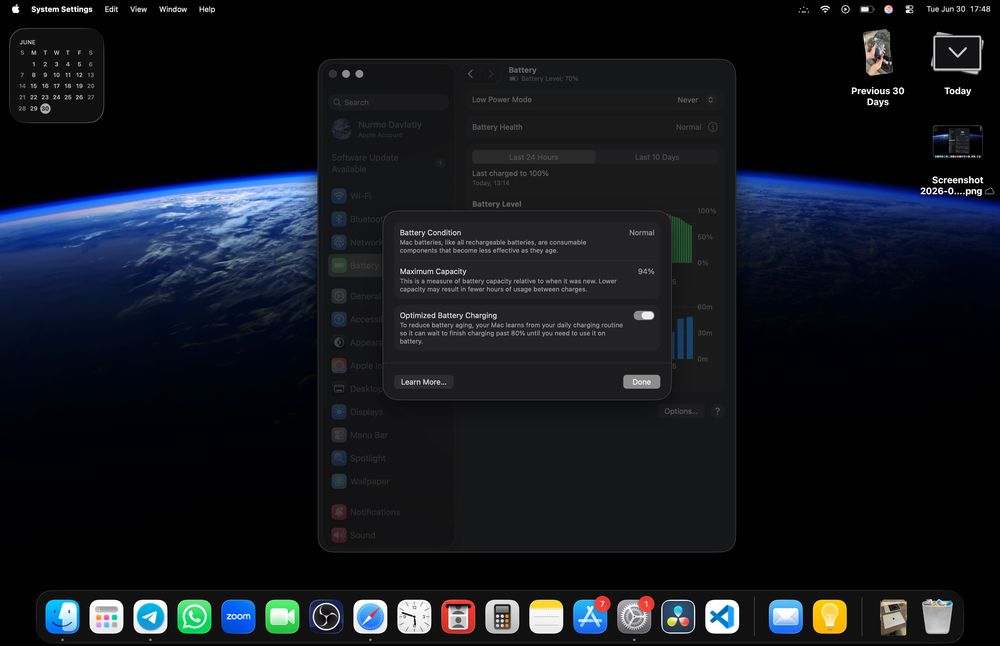1000x646 pixels.
Task: Click the Search field in Settings sidebar
Action: click(x=388, y=102)
